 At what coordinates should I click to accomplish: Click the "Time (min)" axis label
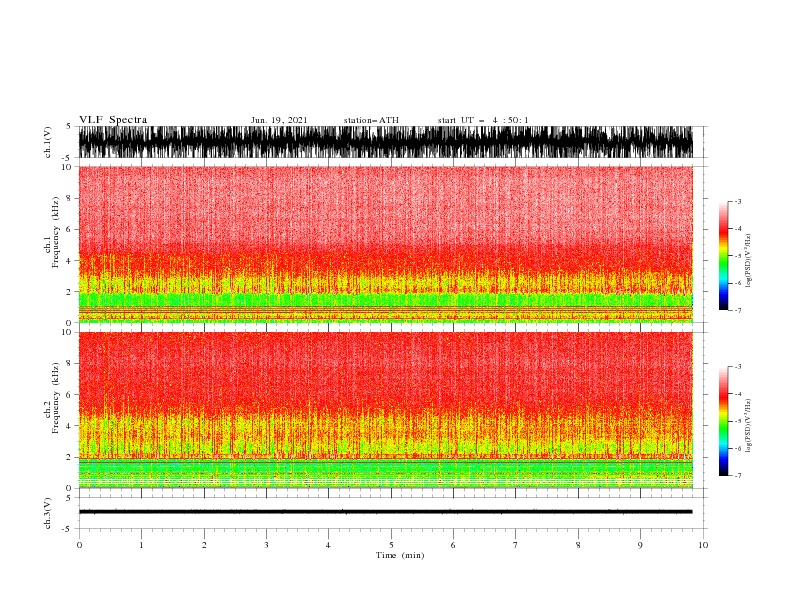point(400,555)
